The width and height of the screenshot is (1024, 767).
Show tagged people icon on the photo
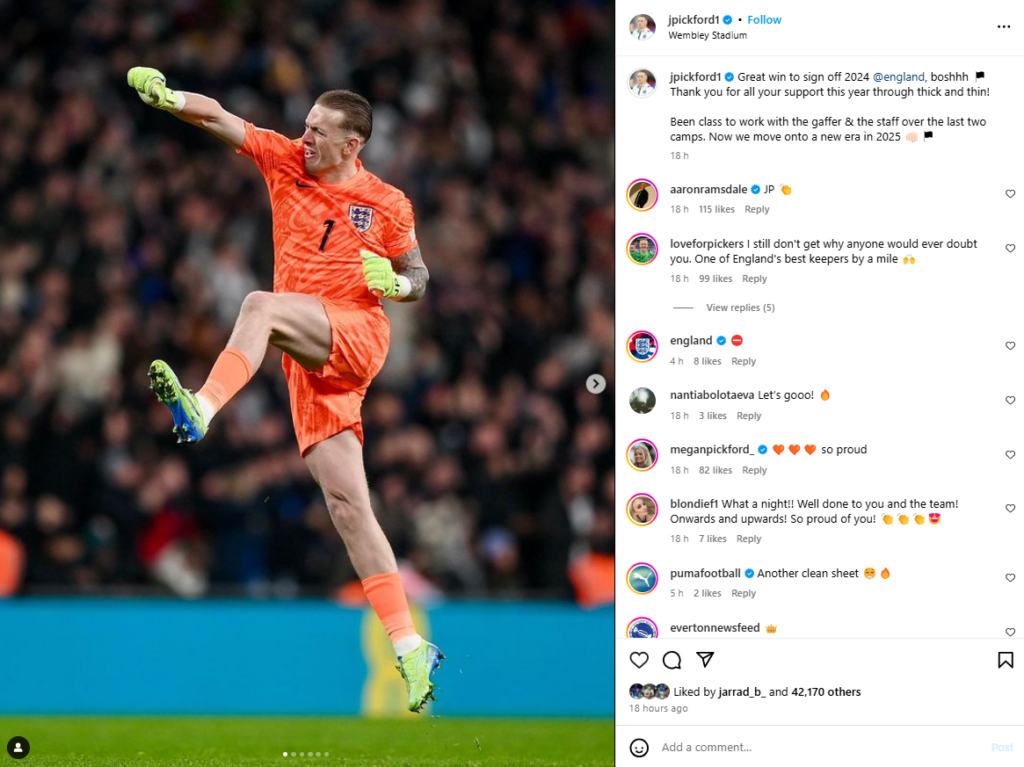point(18,747)
